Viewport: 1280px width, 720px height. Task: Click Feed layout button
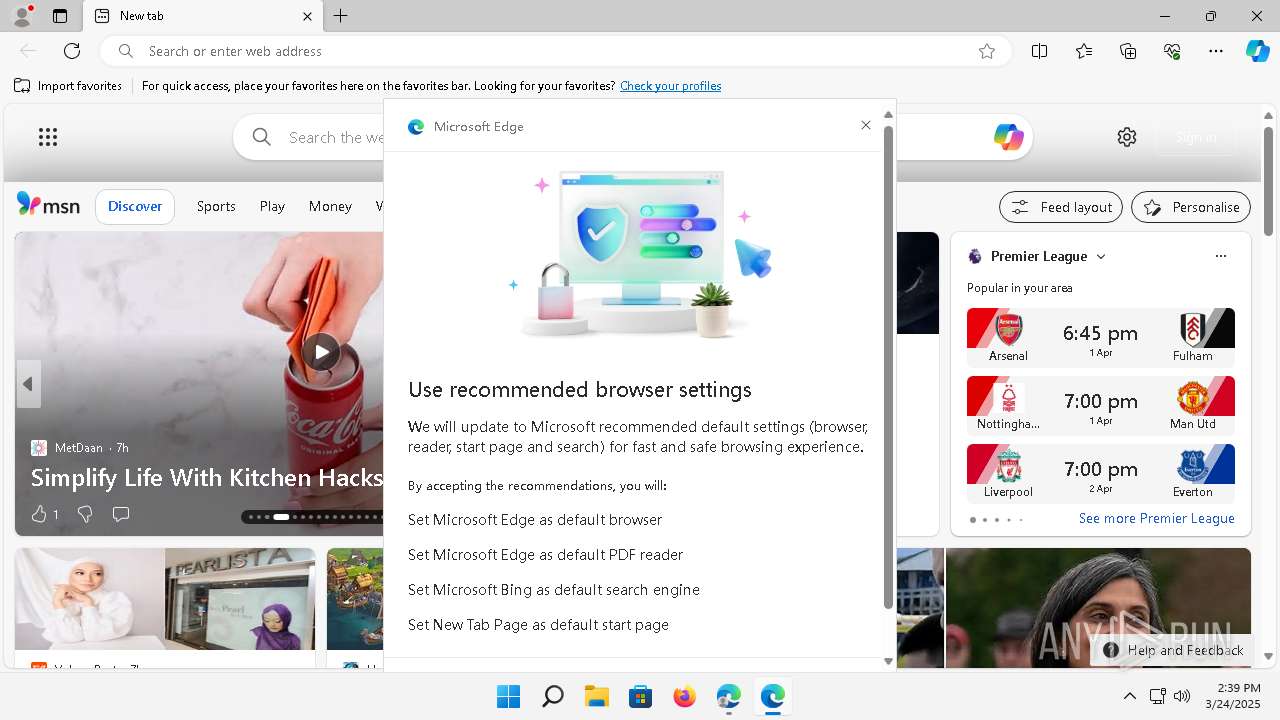1061,207
